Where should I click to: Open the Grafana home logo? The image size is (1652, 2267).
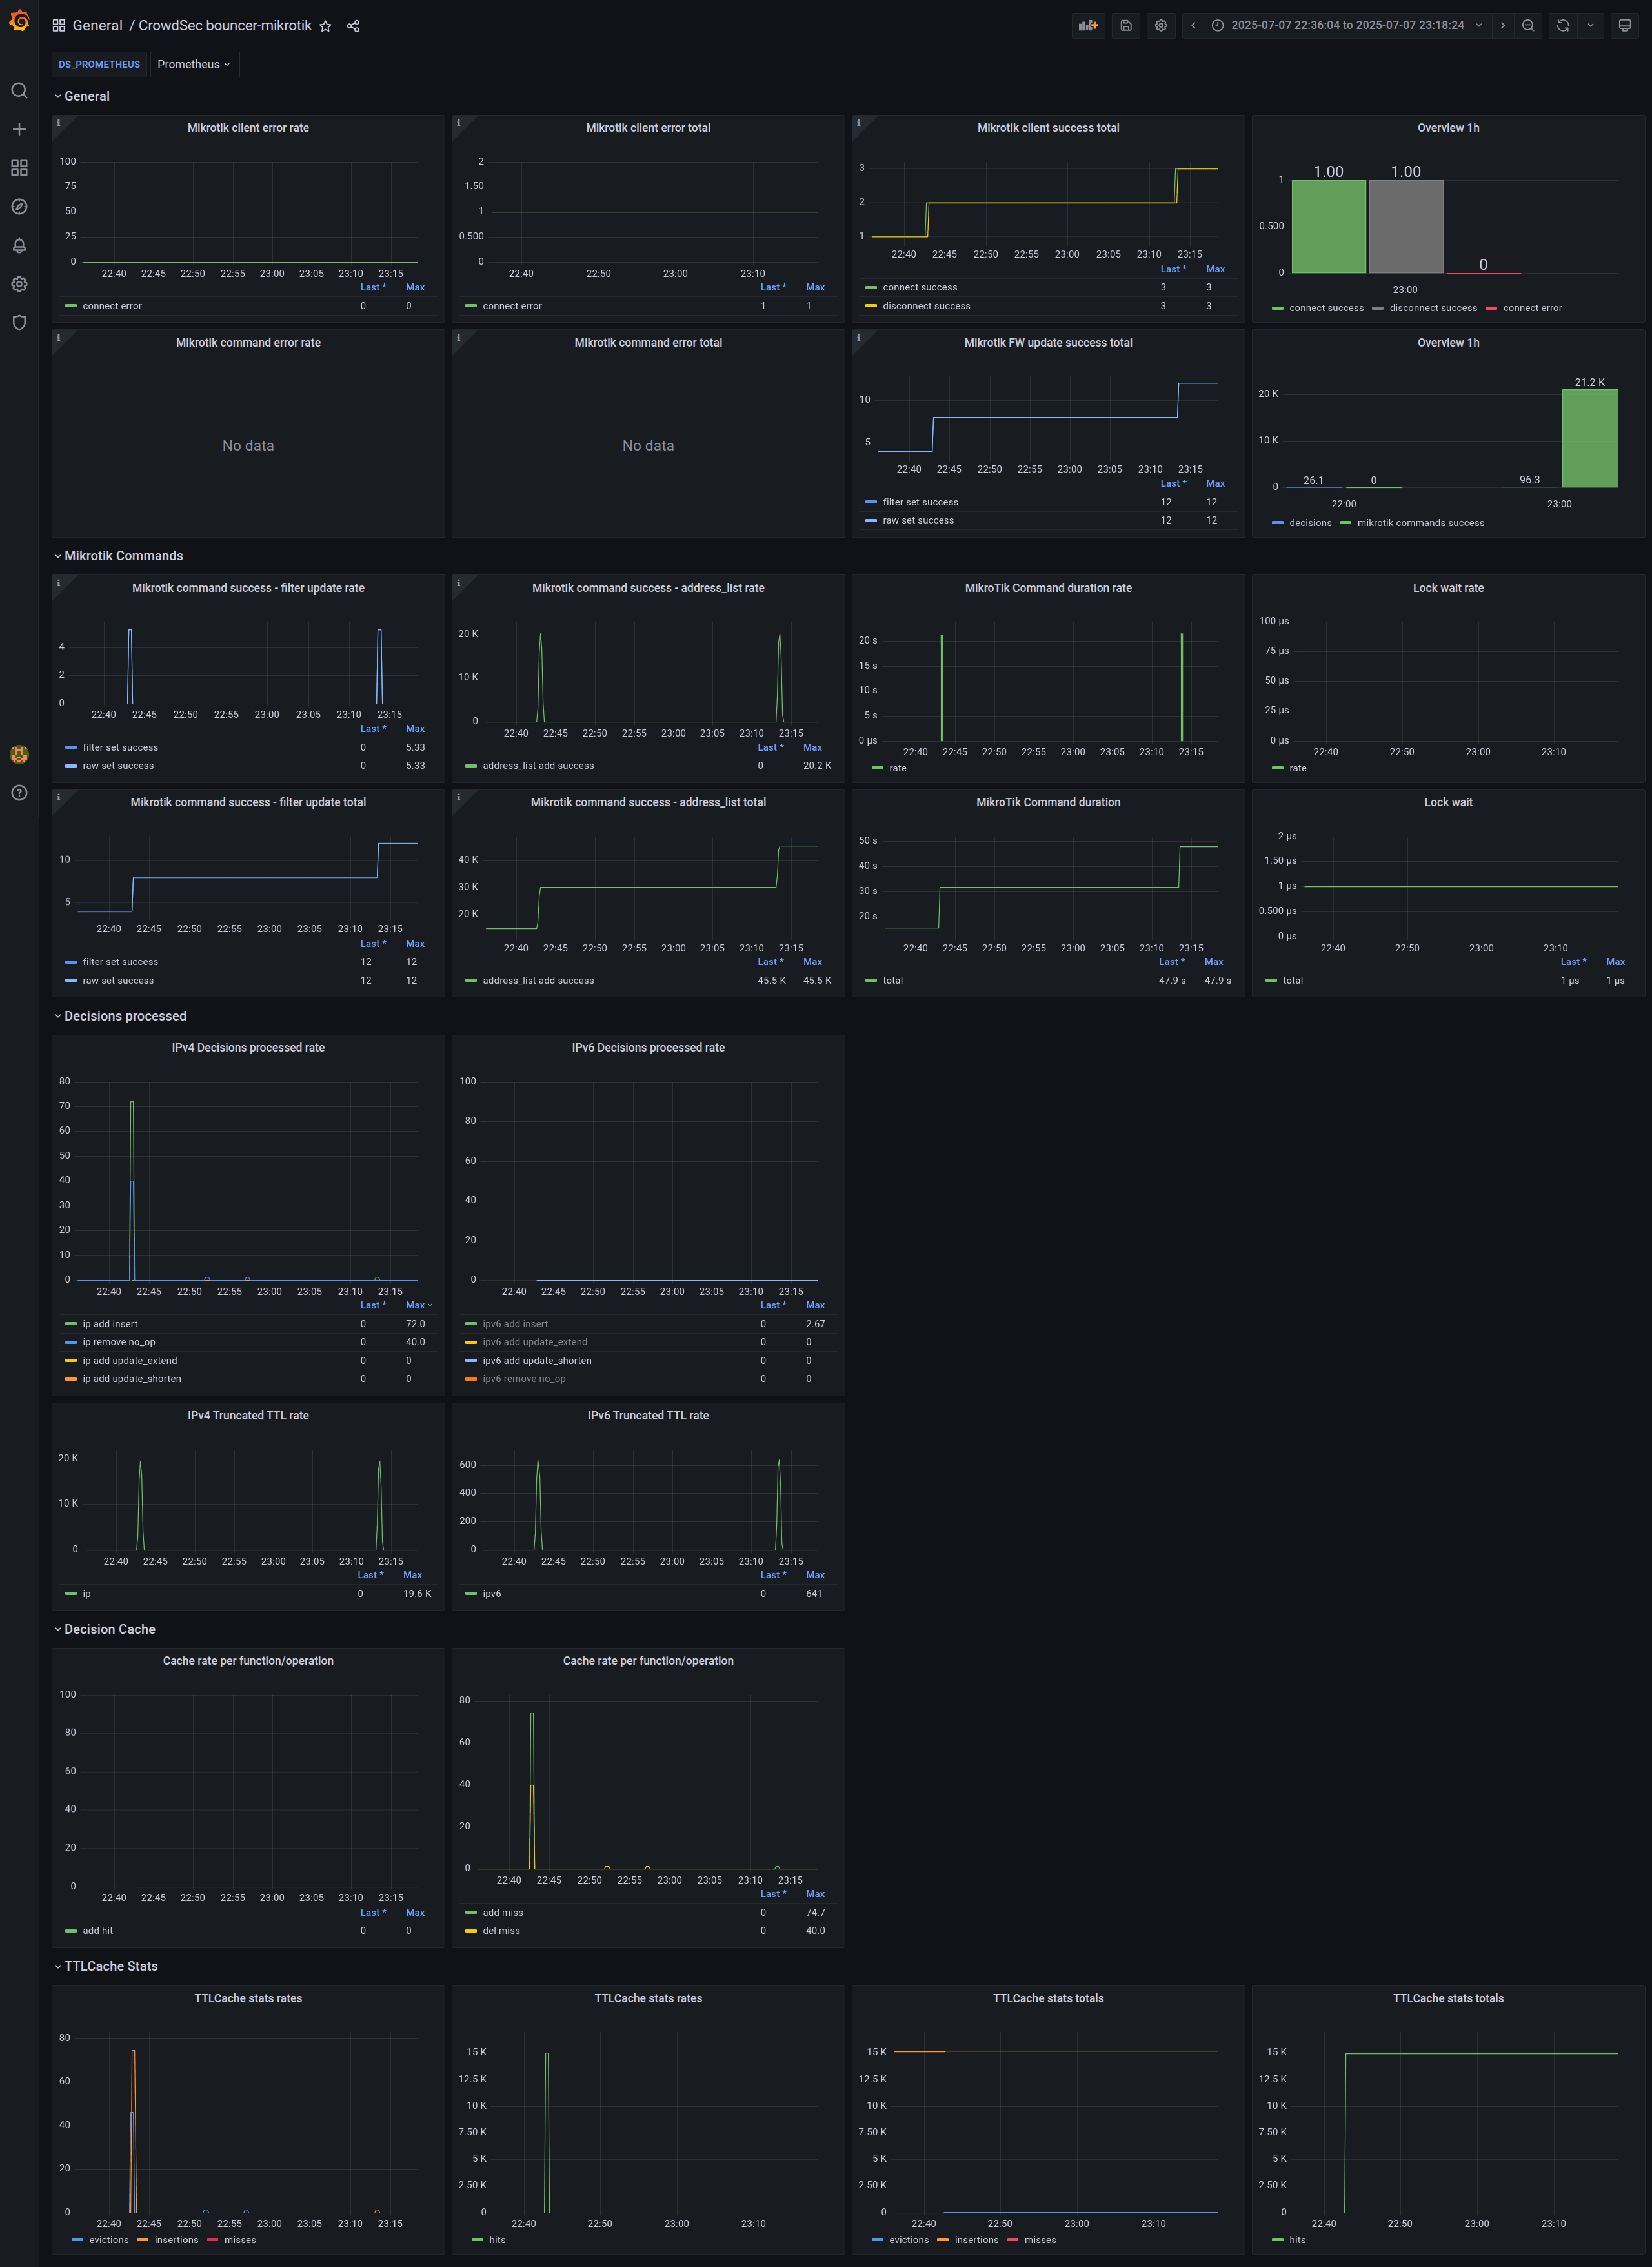coord(19,21)
